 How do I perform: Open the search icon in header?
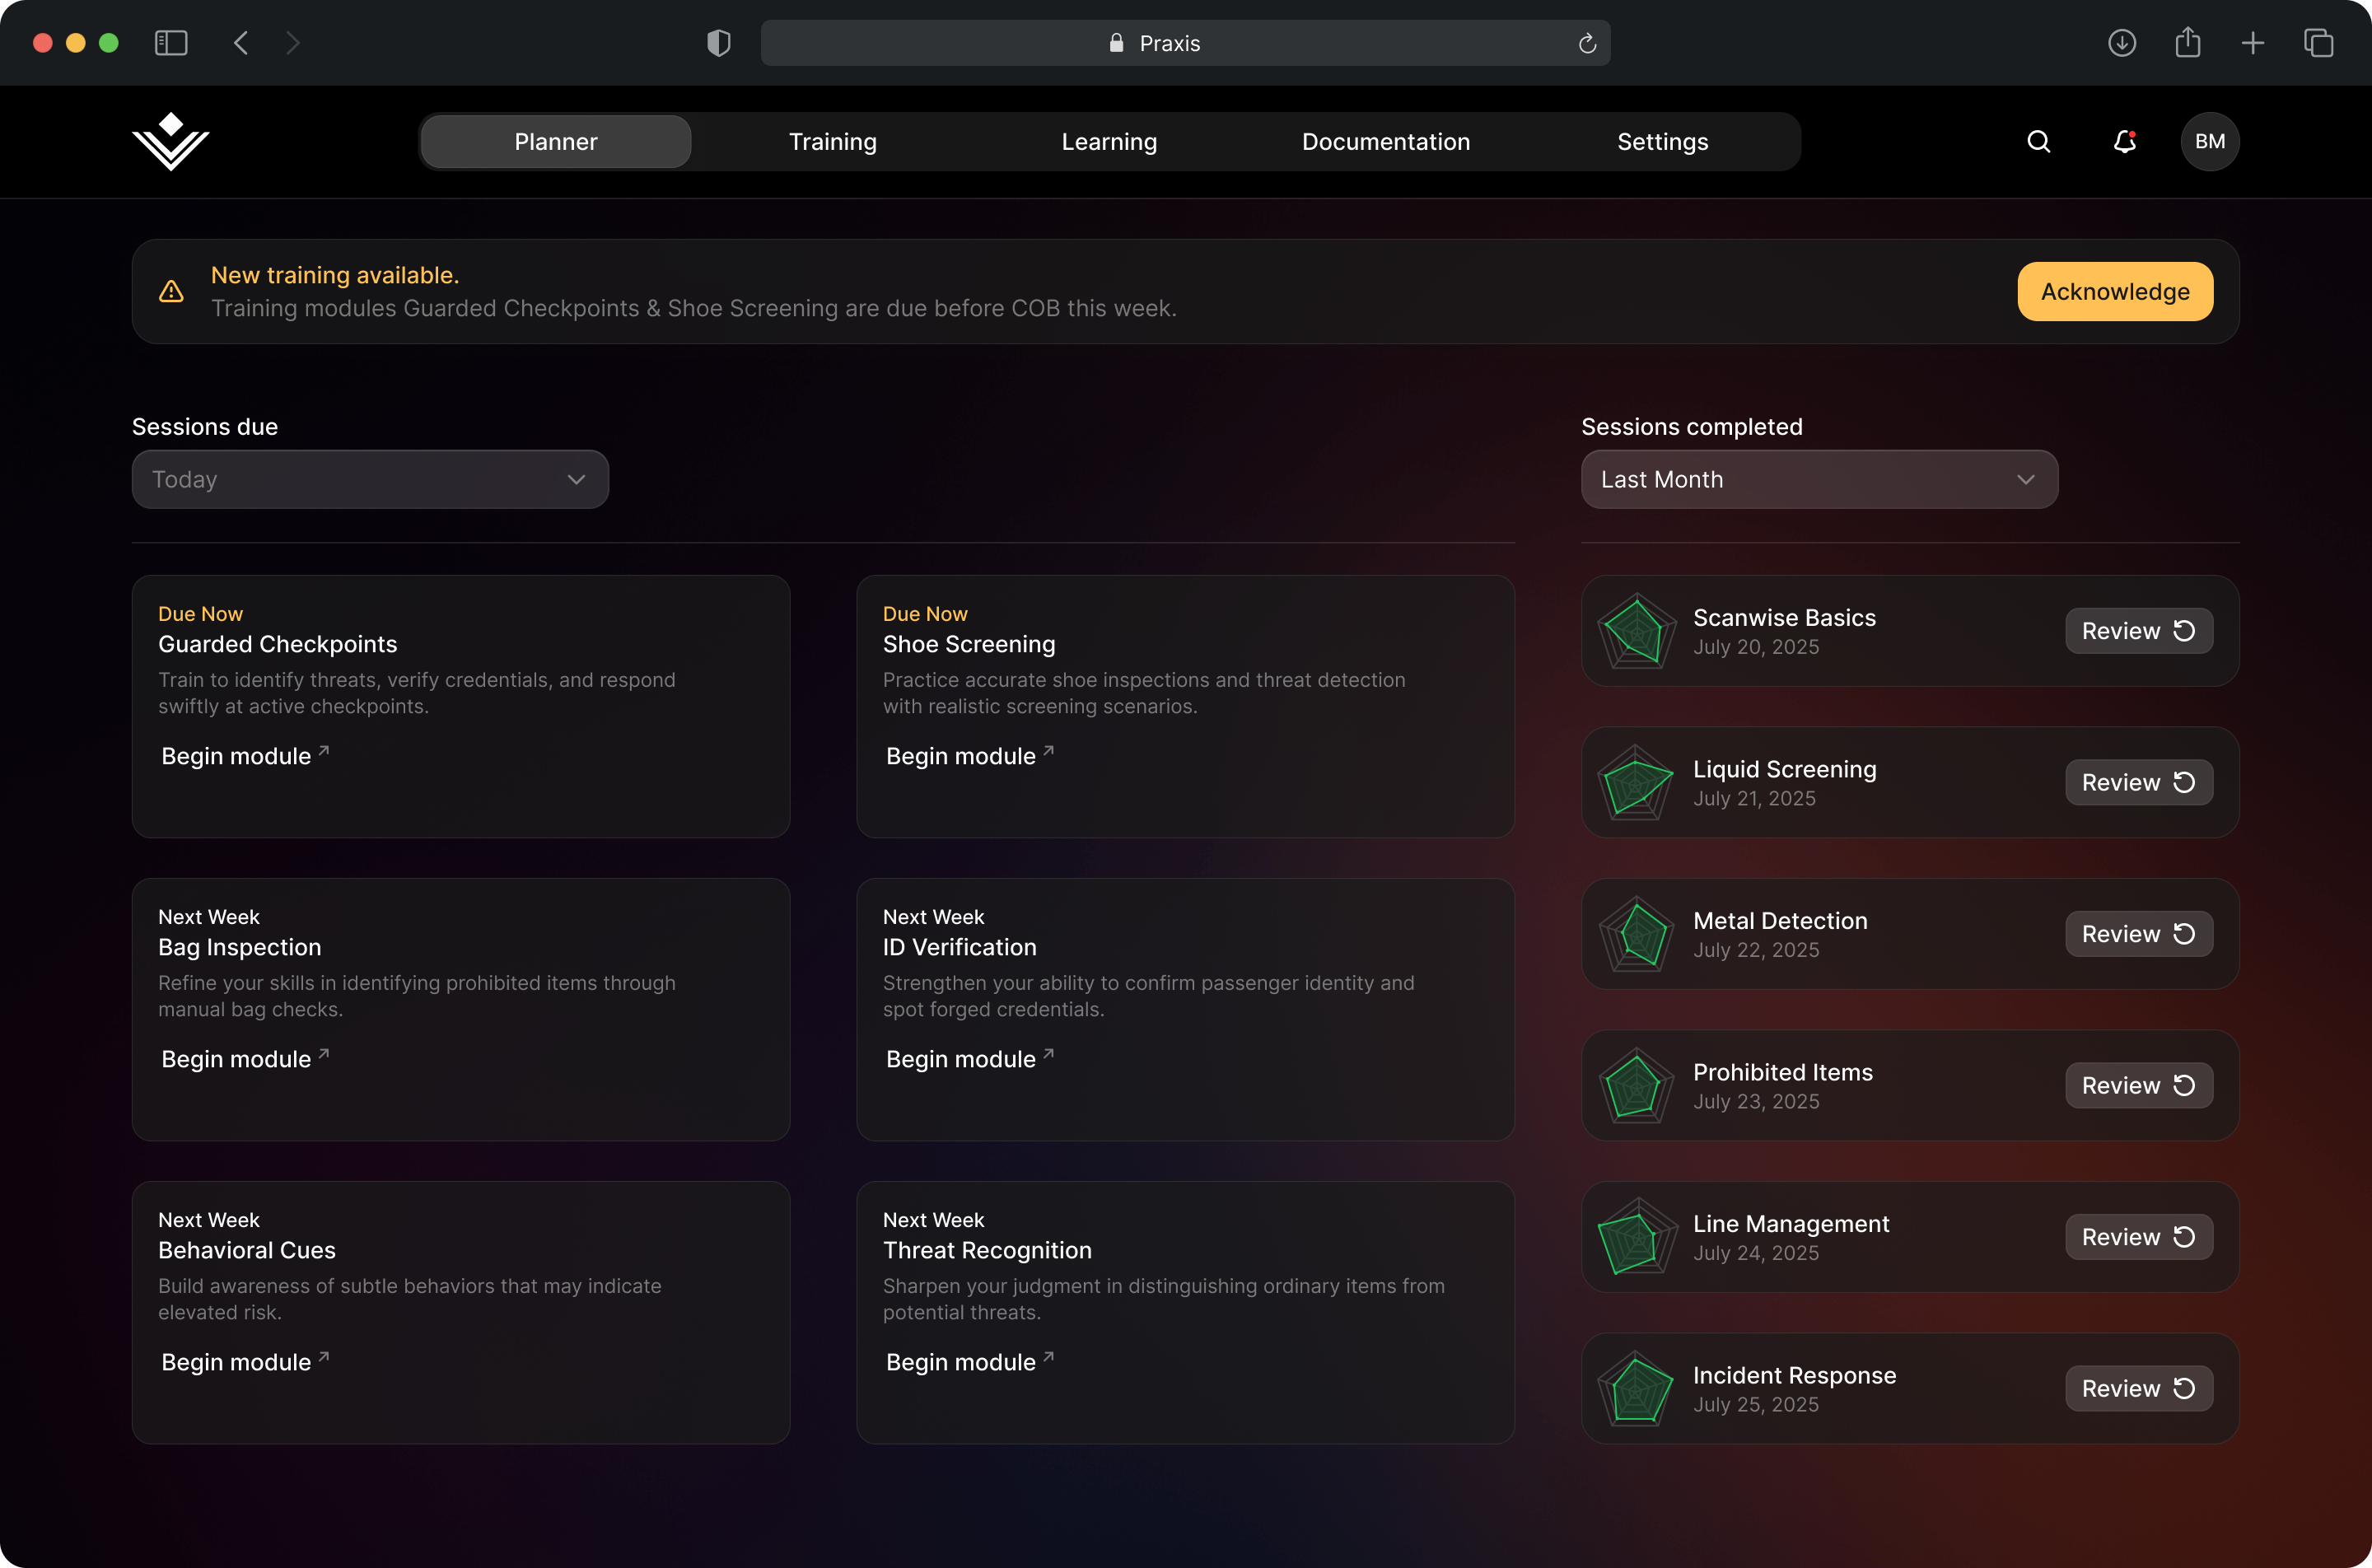[x=2038, y=142]
